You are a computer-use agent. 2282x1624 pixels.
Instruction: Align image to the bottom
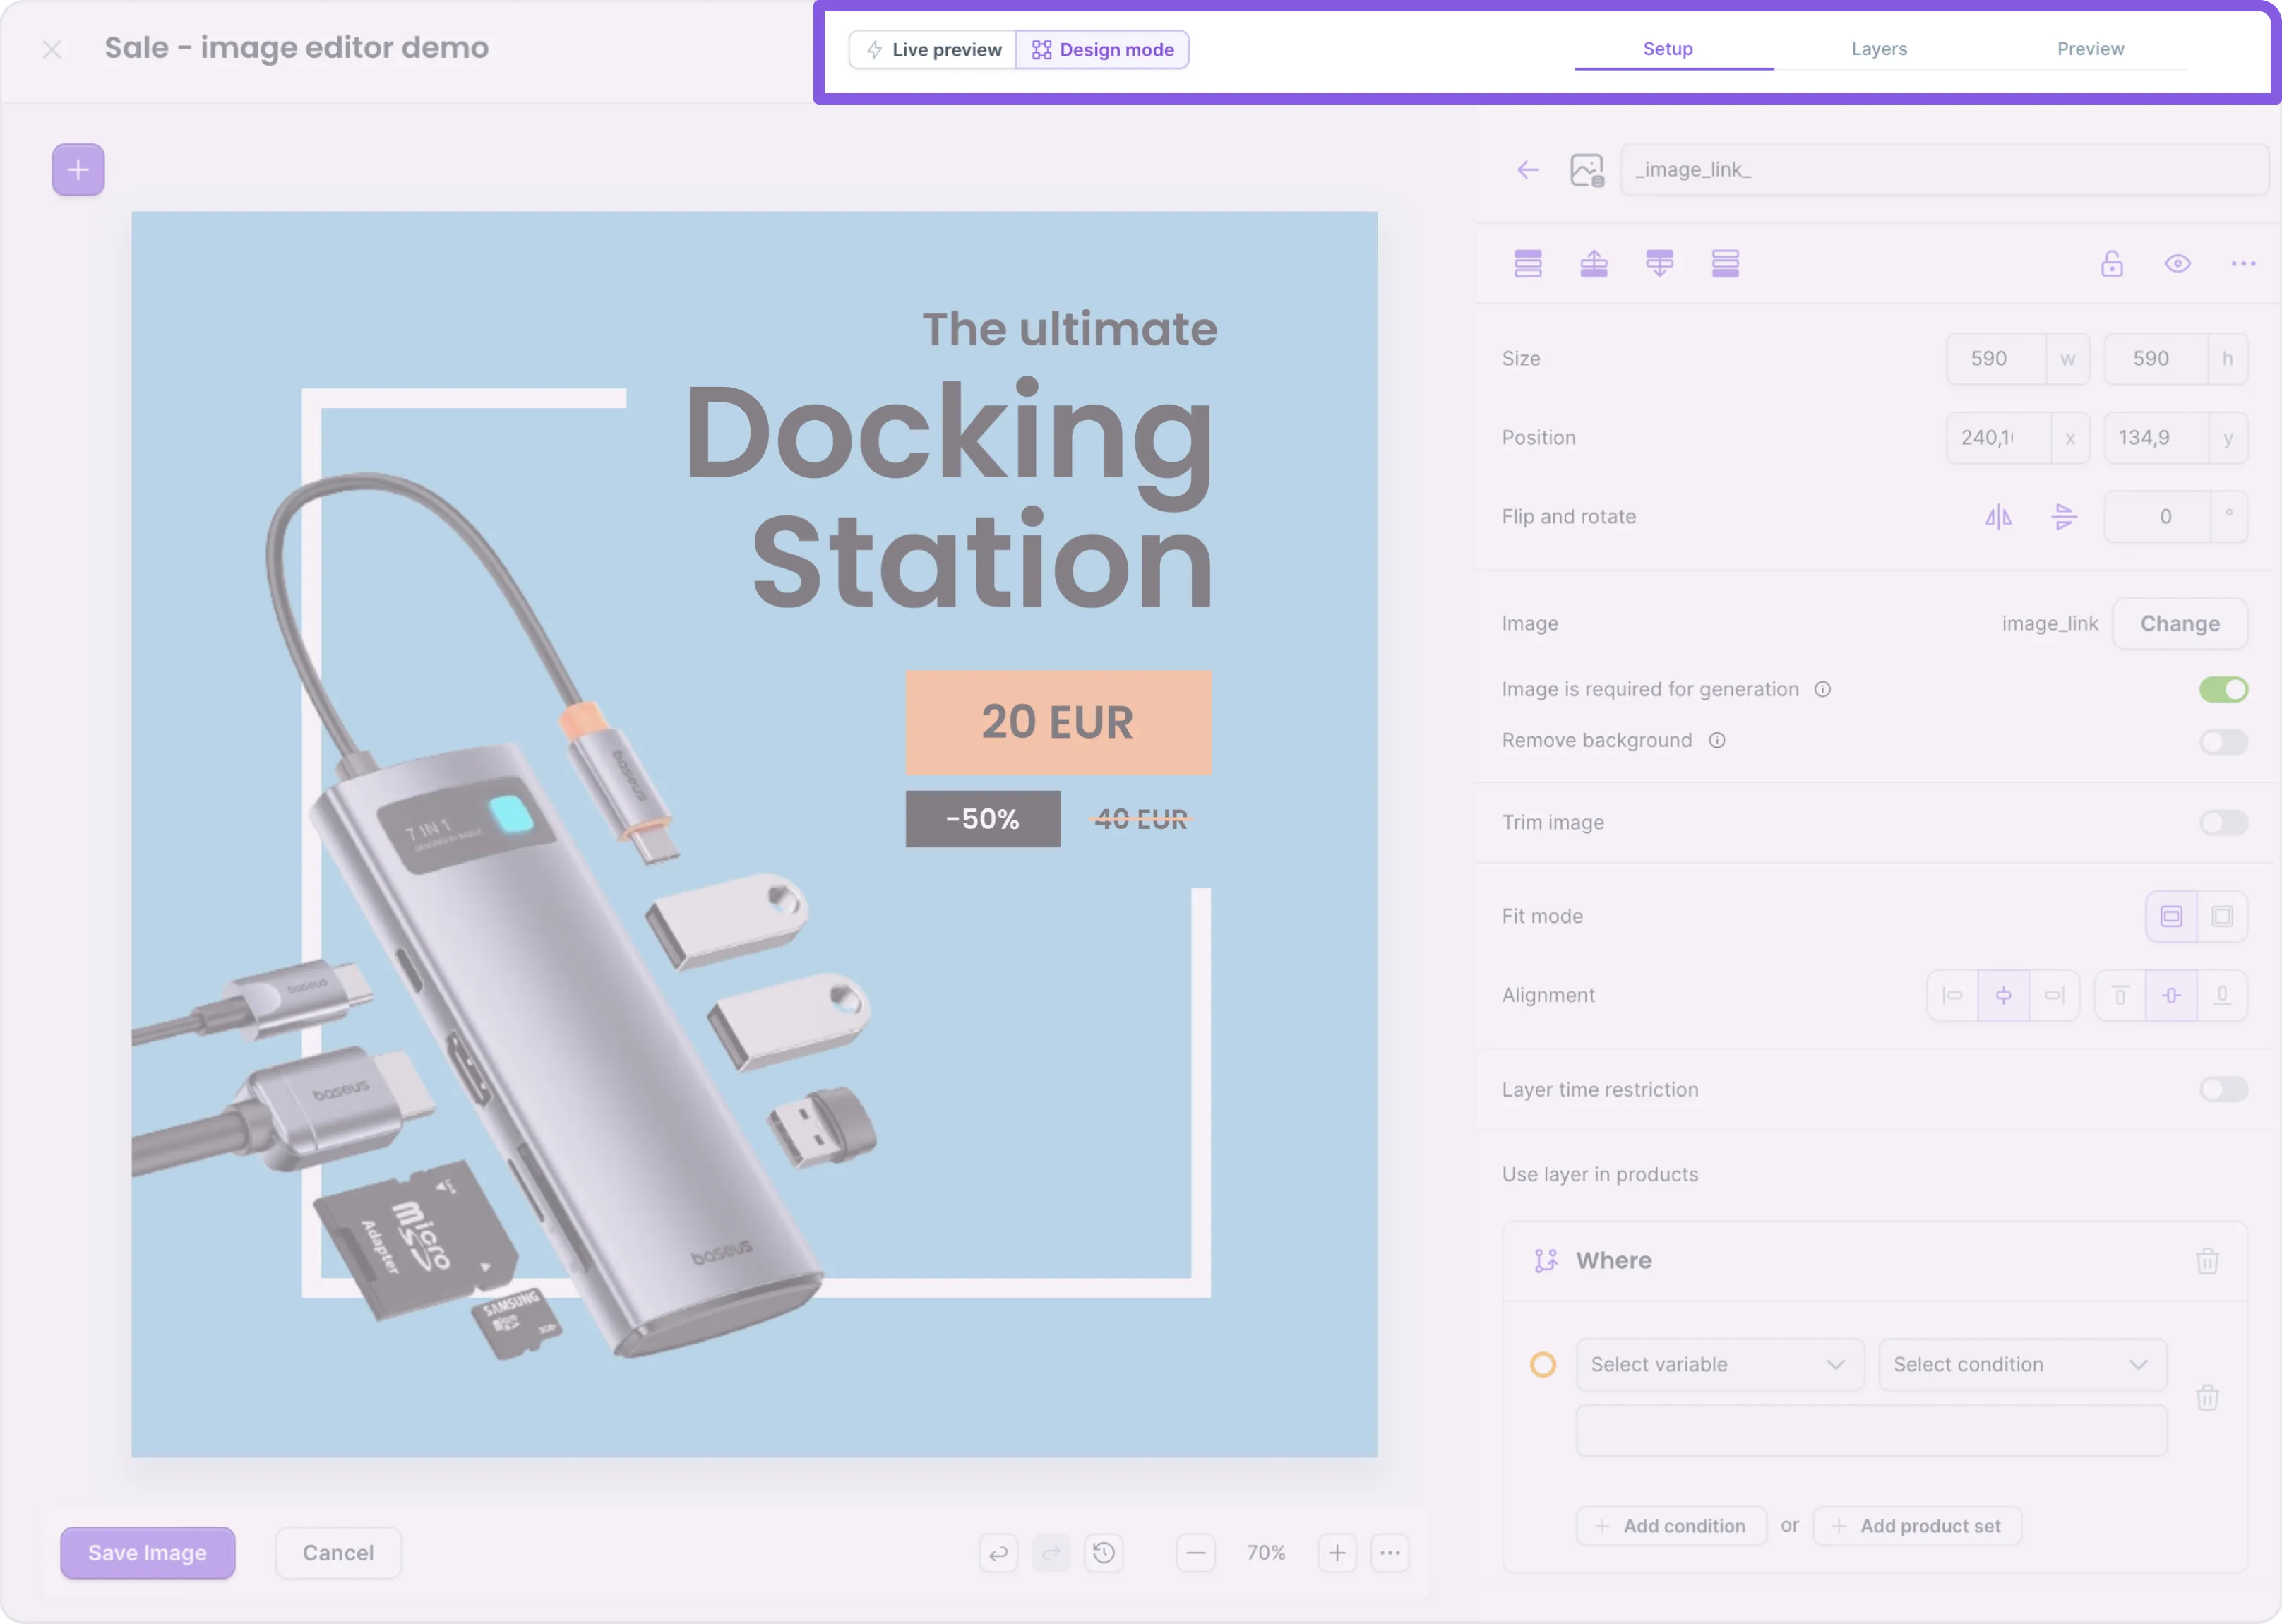click(x=2223, y=995)
